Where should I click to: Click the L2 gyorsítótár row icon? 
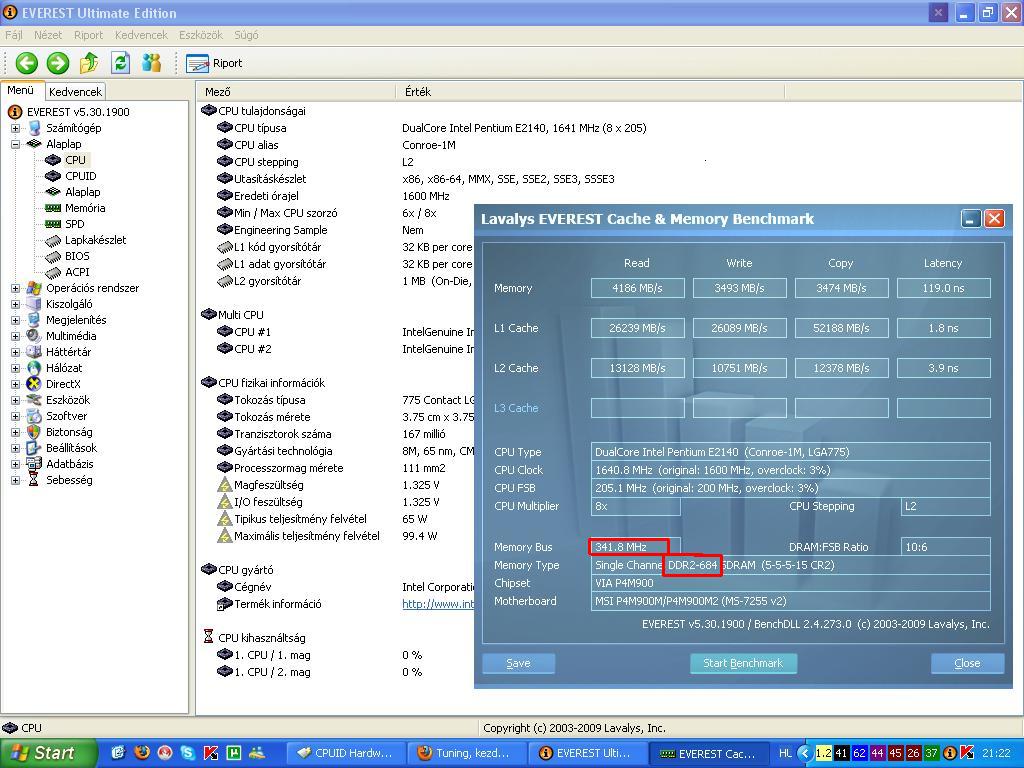pyautogui.click(x=225, y=281)
